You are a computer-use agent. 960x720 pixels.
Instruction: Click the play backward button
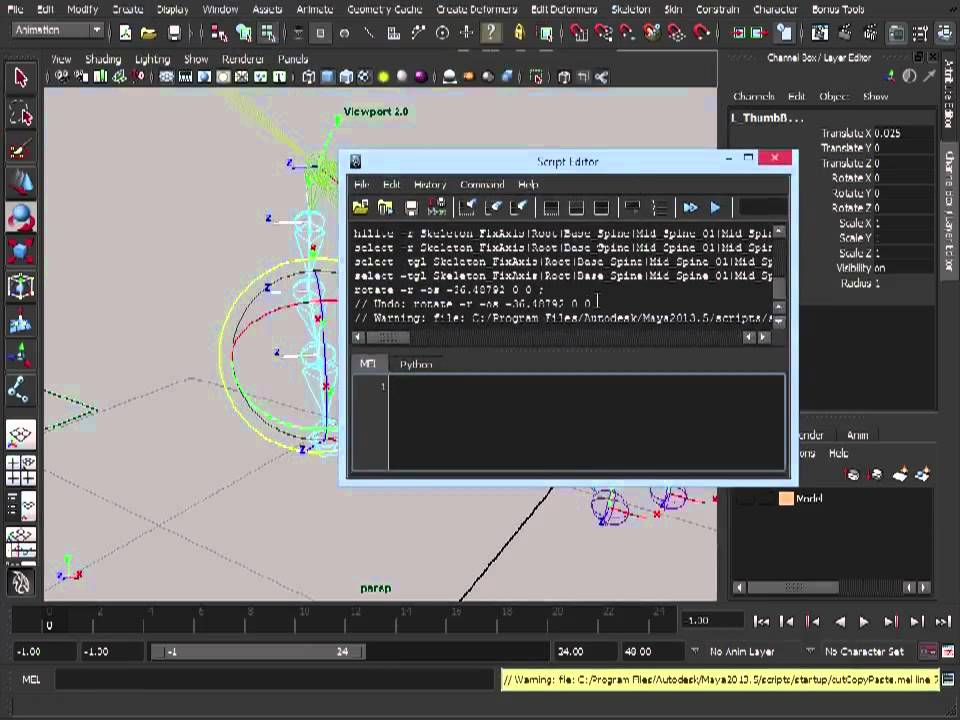(x=840, y=622)
